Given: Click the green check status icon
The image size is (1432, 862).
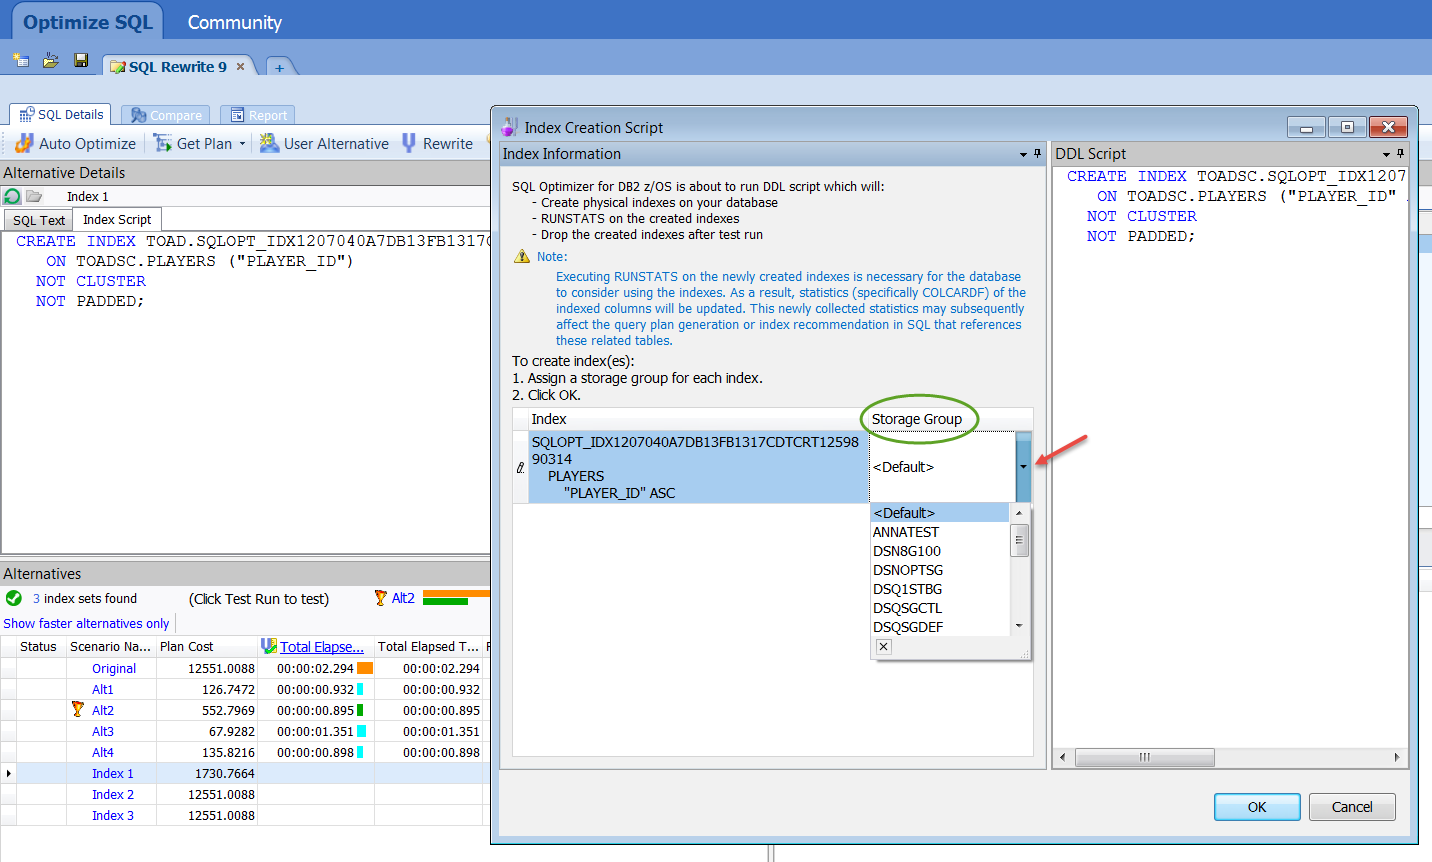Looking at the screenshot, I should click(x=14, y=598).
